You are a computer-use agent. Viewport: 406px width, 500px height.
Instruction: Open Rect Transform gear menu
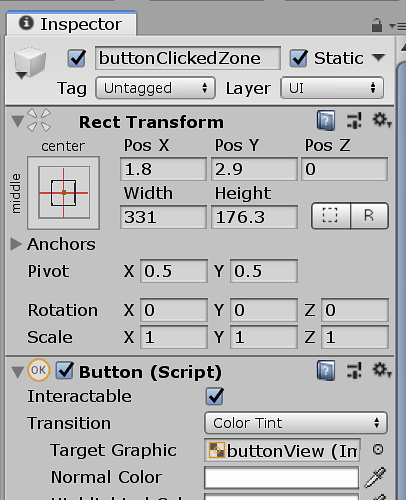382,120
